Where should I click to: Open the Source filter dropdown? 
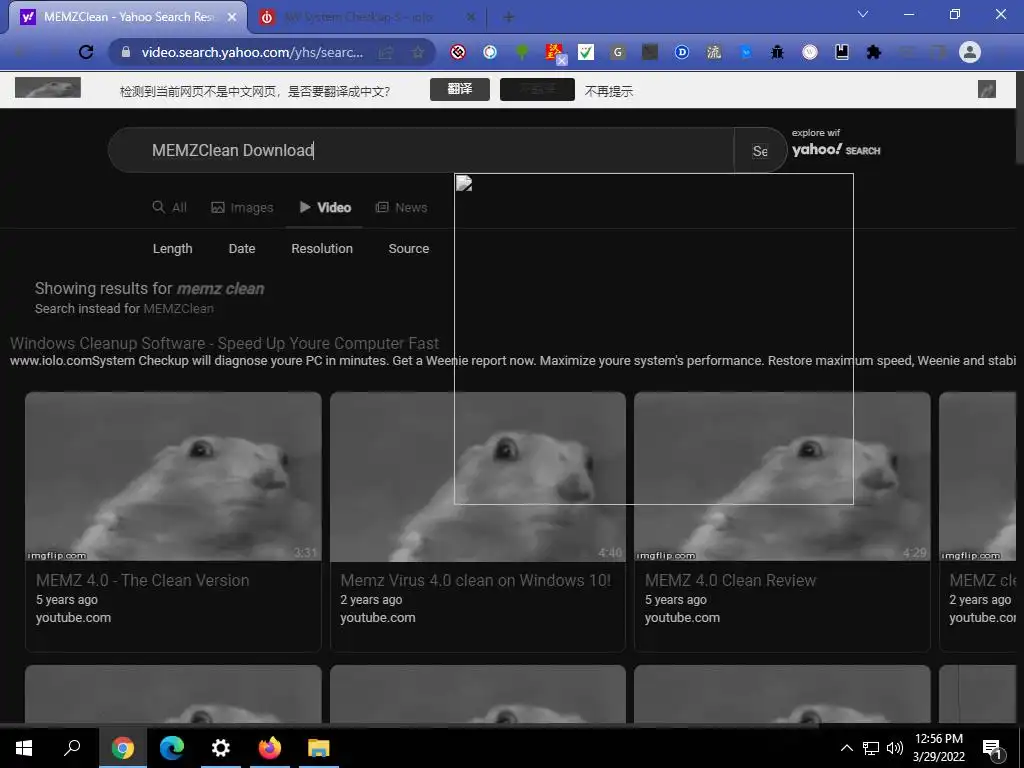click(409, 248)
